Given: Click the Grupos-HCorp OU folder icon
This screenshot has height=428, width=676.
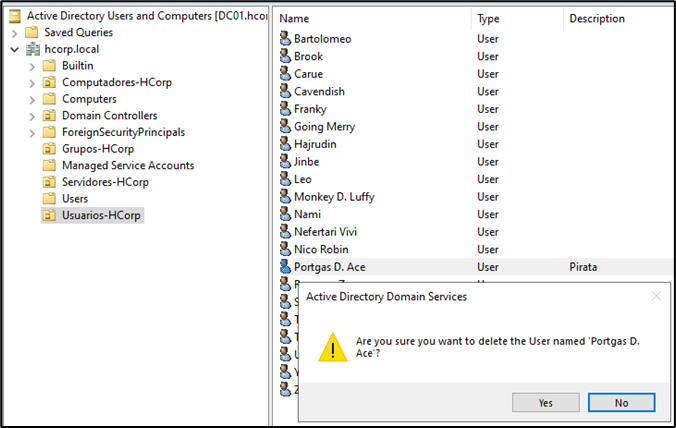Looking at the screenshot, I should (49, 149).
